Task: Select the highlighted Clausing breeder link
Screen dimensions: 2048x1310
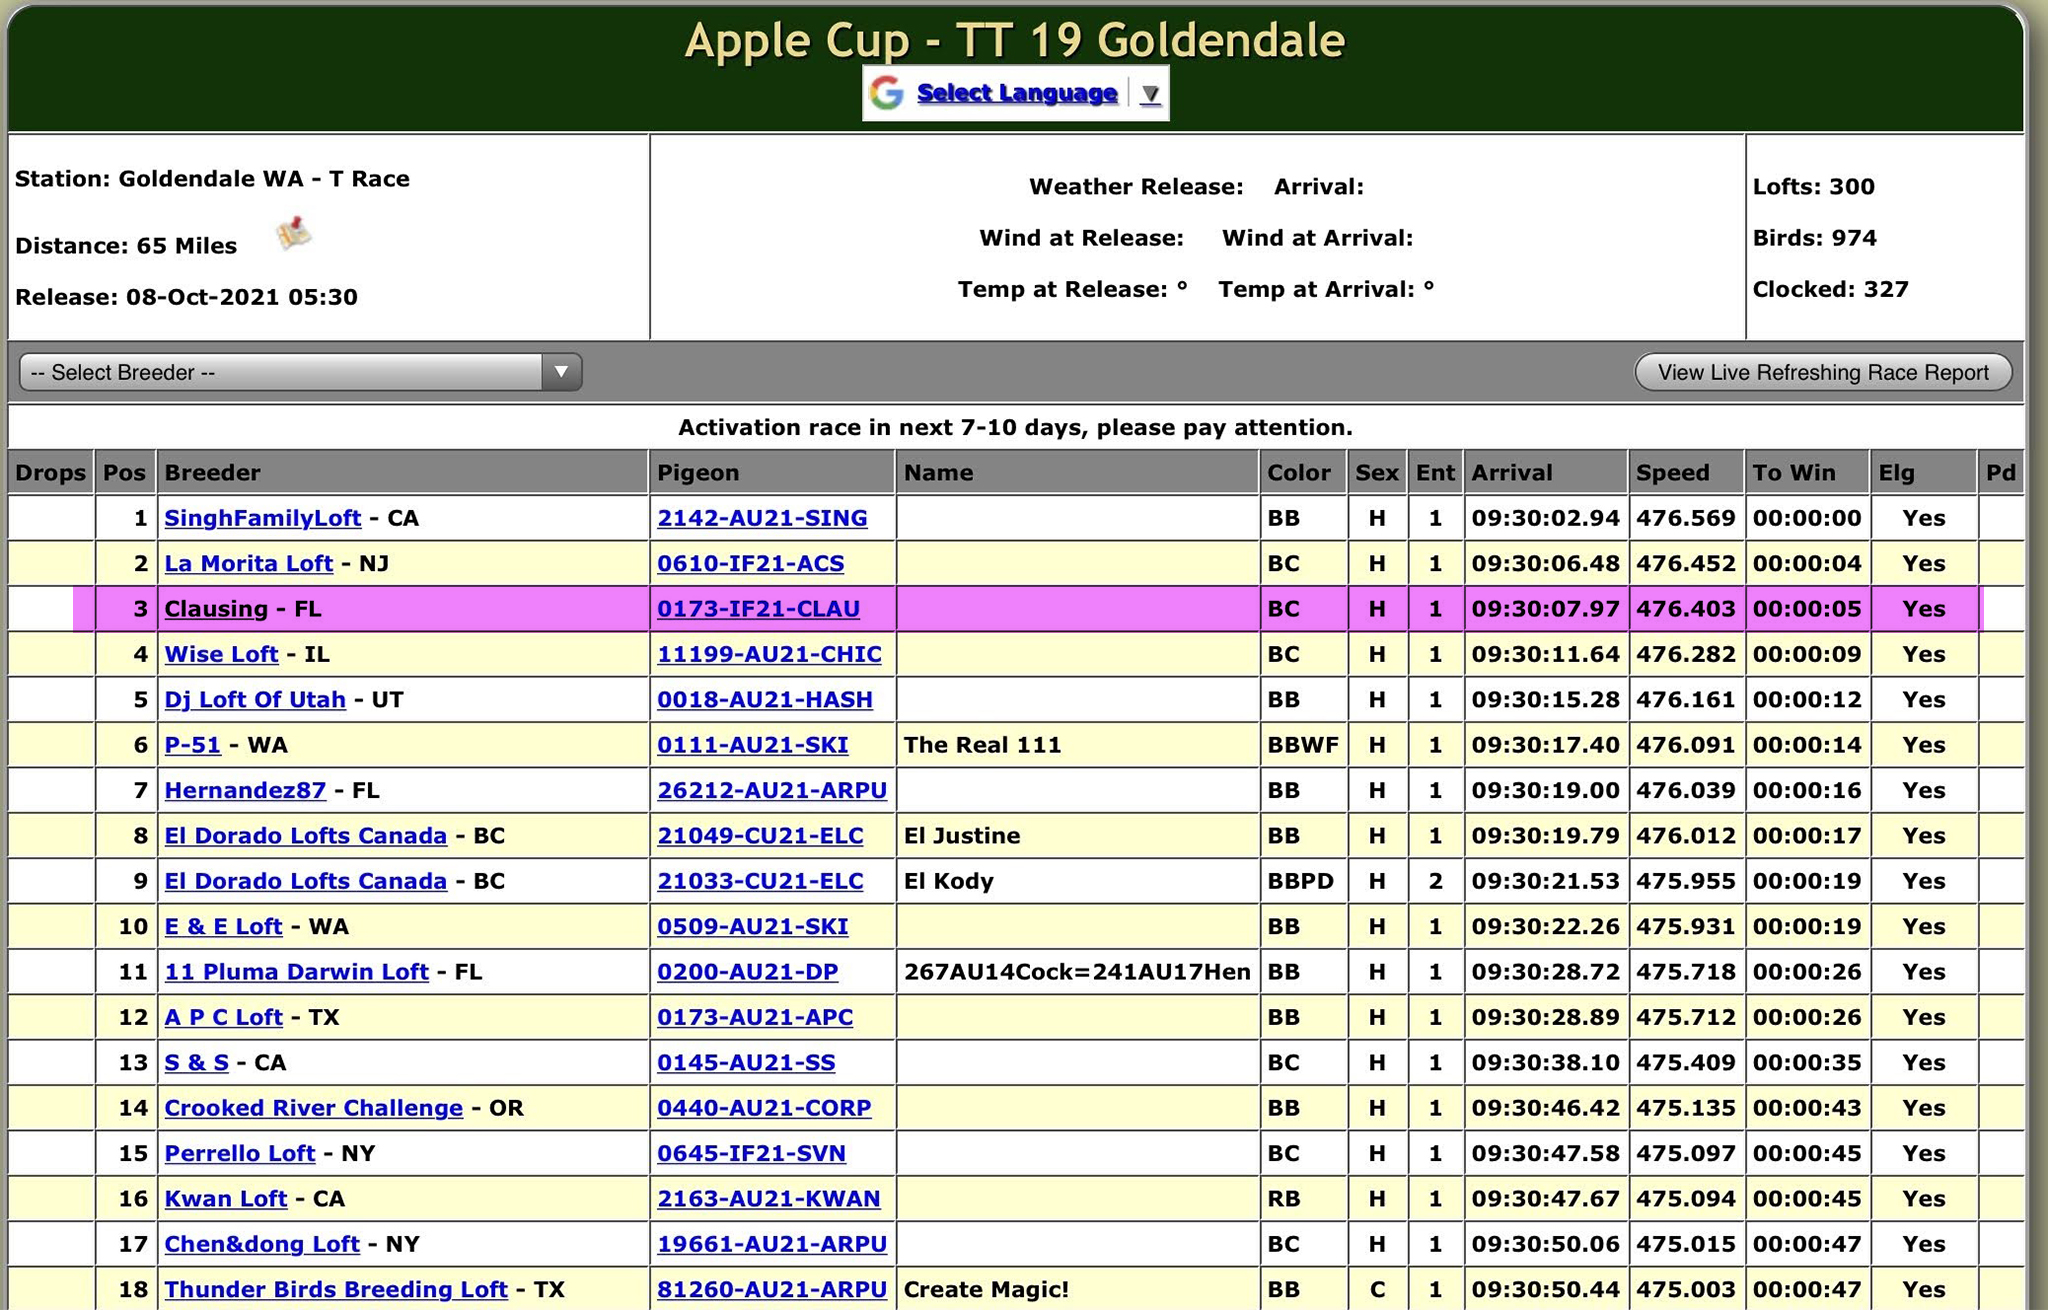Action: click(216, 609)
